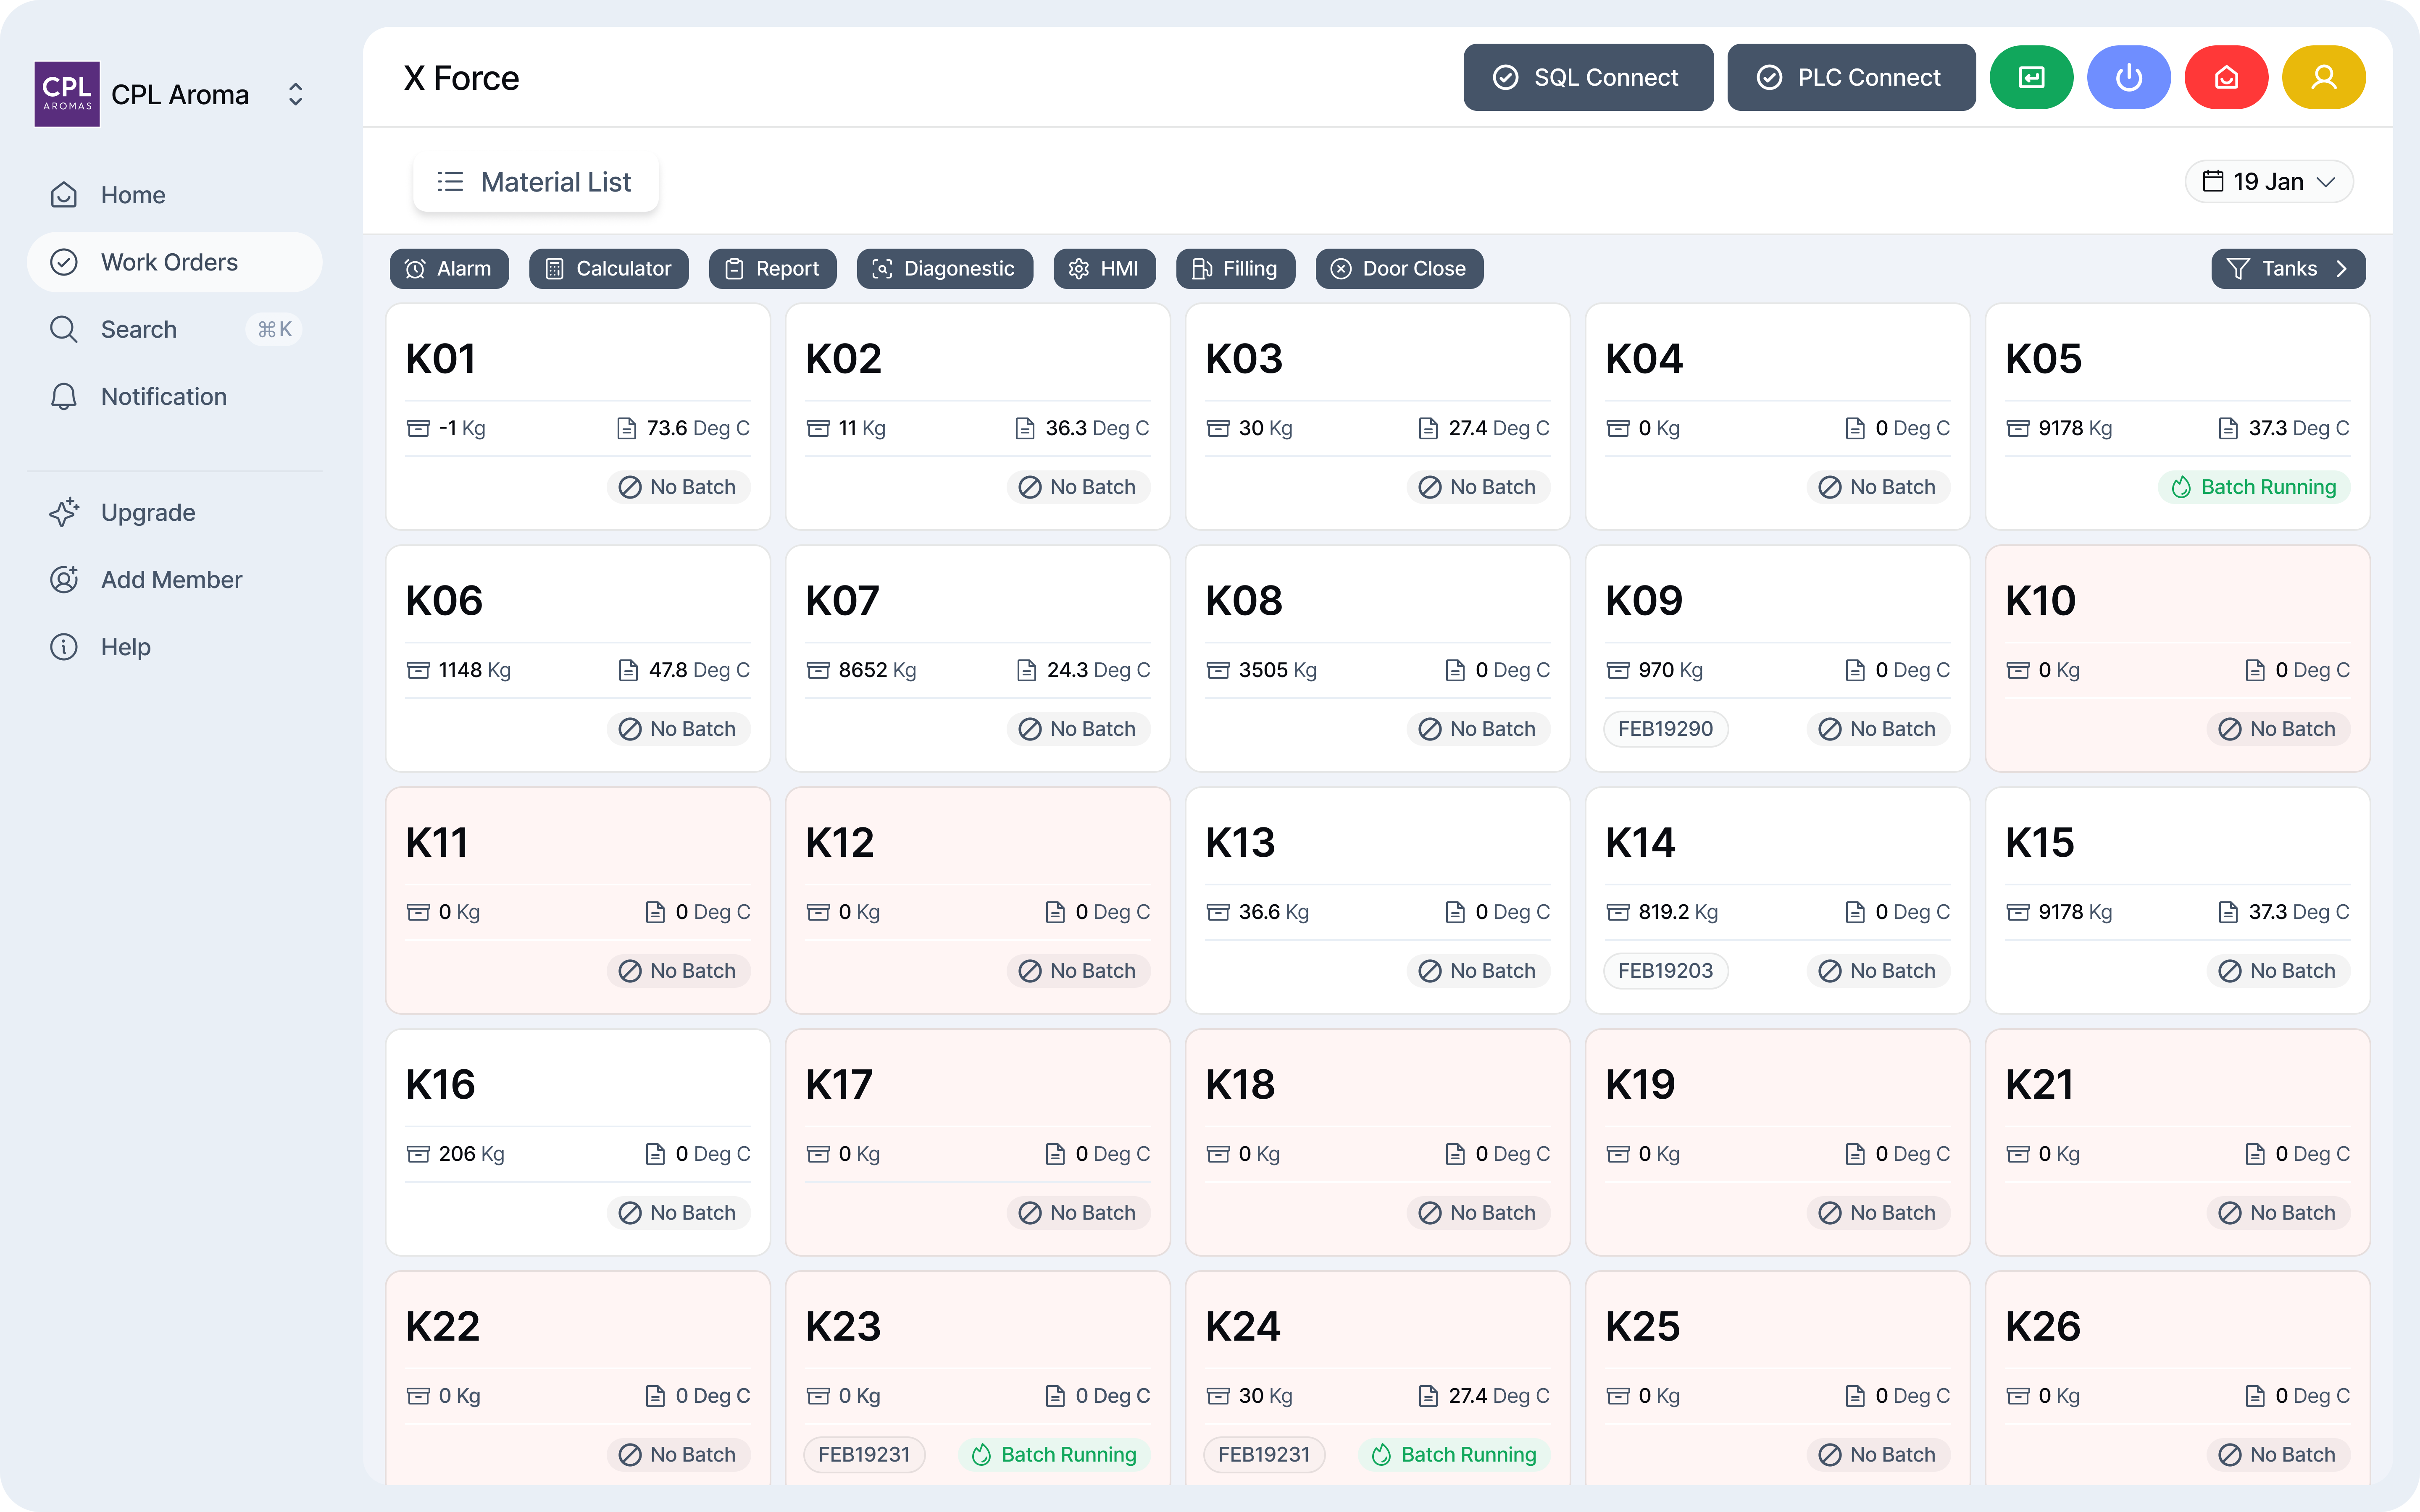
Task: Open the yellow user profile button
Action: click(x=2324, y=77)
